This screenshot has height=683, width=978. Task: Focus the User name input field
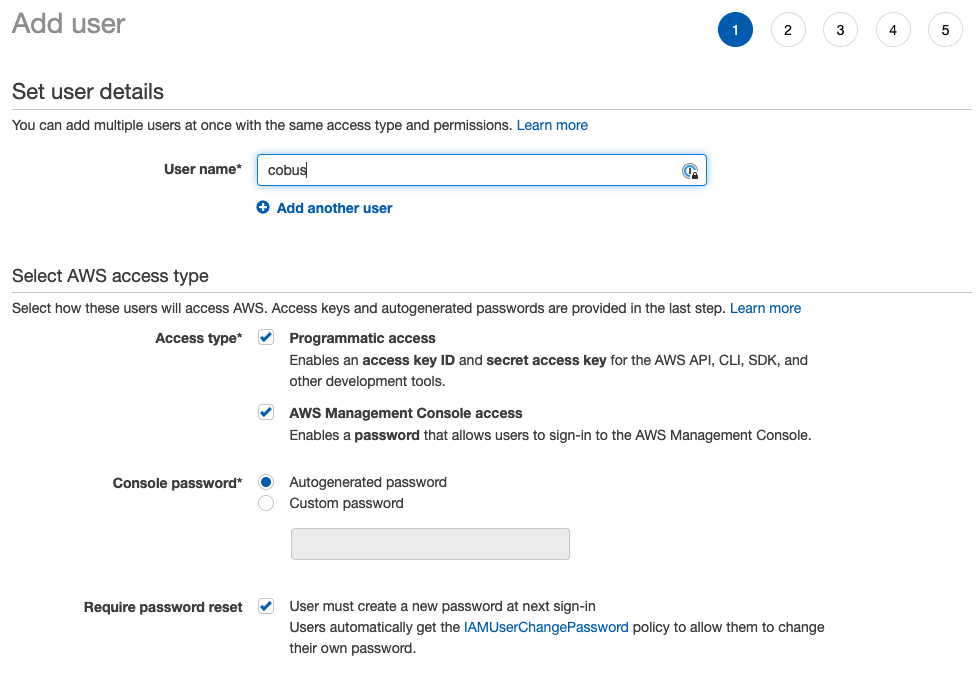pyautogui.click(x=470, y=170)
